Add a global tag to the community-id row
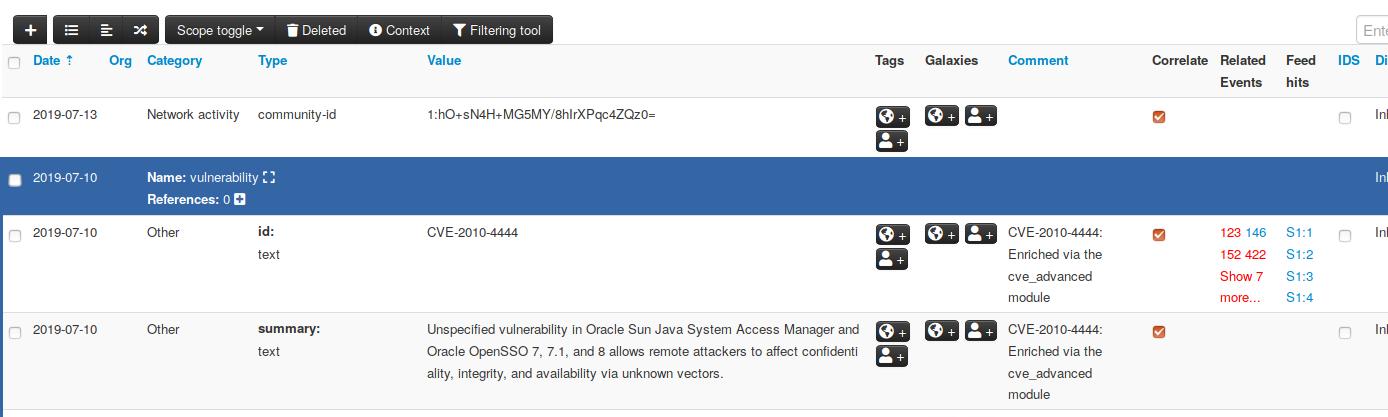 pyautogui.click(x=892, y=117)
